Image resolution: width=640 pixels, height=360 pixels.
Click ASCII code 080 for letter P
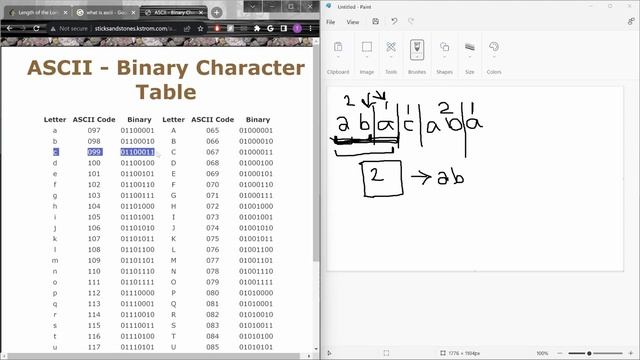tap(213, 293)
